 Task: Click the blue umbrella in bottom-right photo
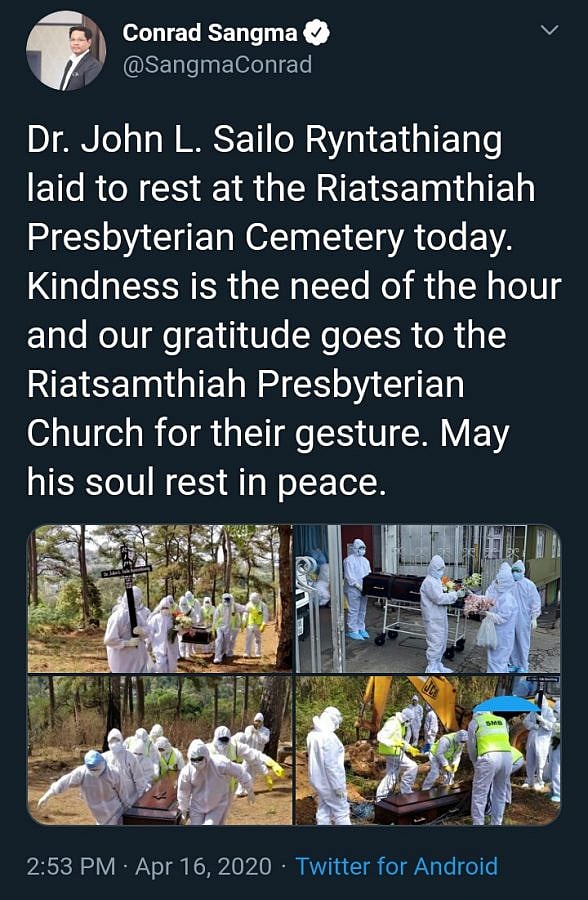(x=505, y=704)
